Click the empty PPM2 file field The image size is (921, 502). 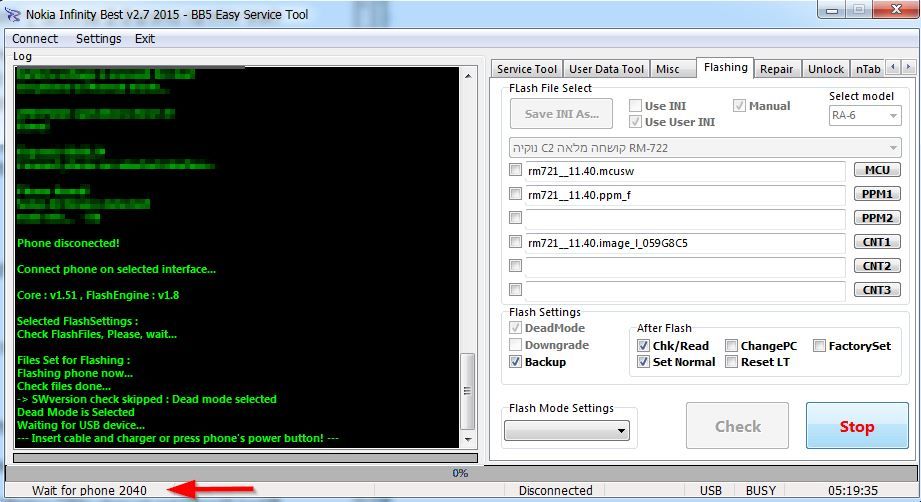pos(685,219)
